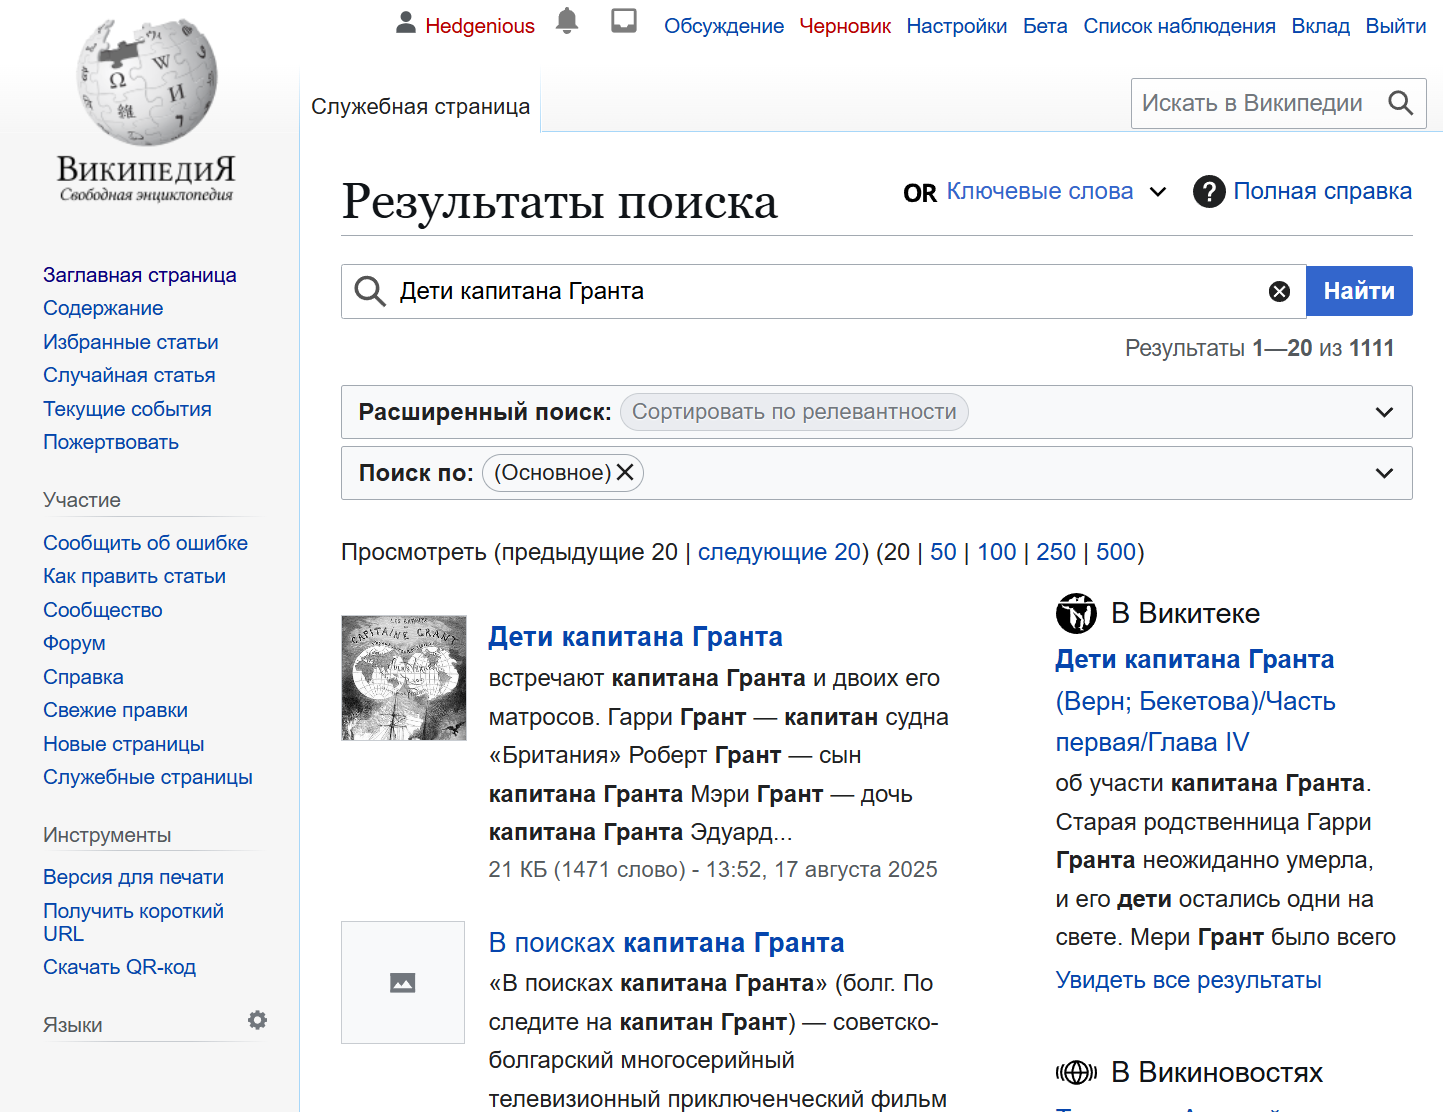Open Настройки in the user menu
Screen dimensions: 1443x1112
956,26
